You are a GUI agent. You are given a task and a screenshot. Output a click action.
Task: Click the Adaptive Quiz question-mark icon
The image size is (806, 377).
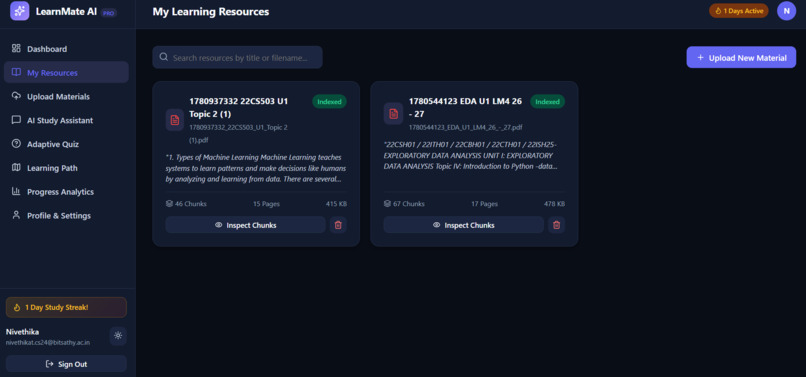pos(16,144)
